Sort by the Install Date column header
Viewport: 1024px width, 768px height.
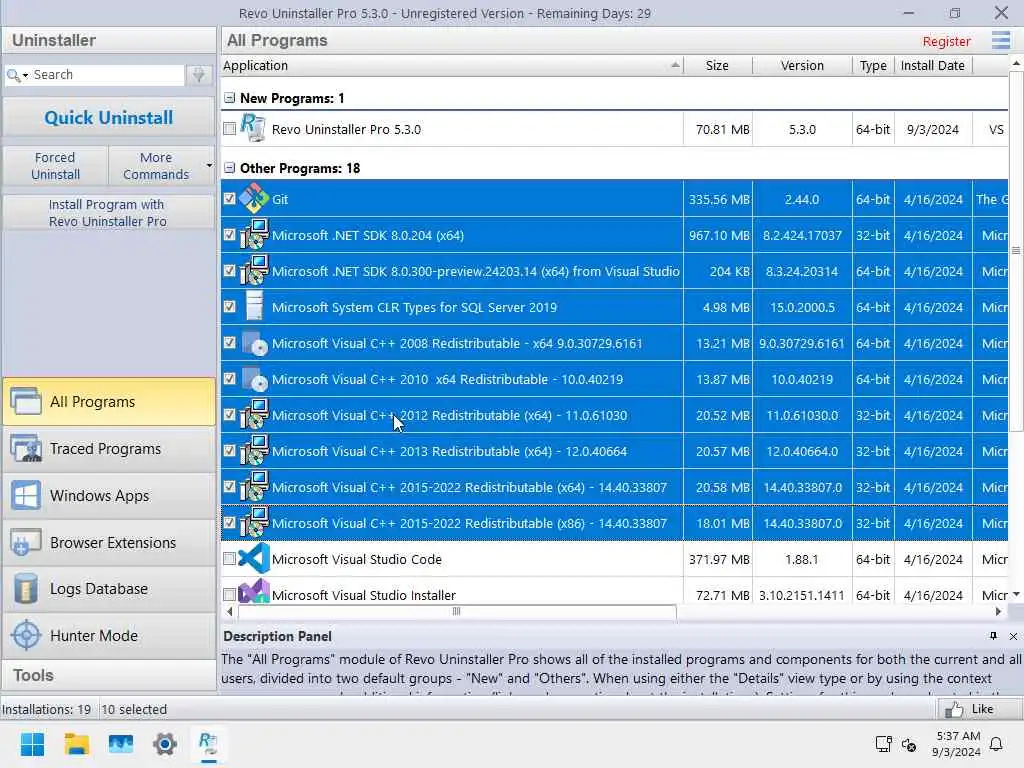[933, 65]
